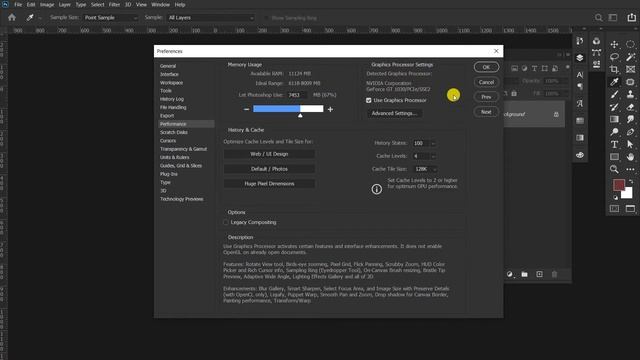The width and height of the screenshot is (640, 360).
Task: Select the Eyedropper tool in toolbox
Action: 614,82
